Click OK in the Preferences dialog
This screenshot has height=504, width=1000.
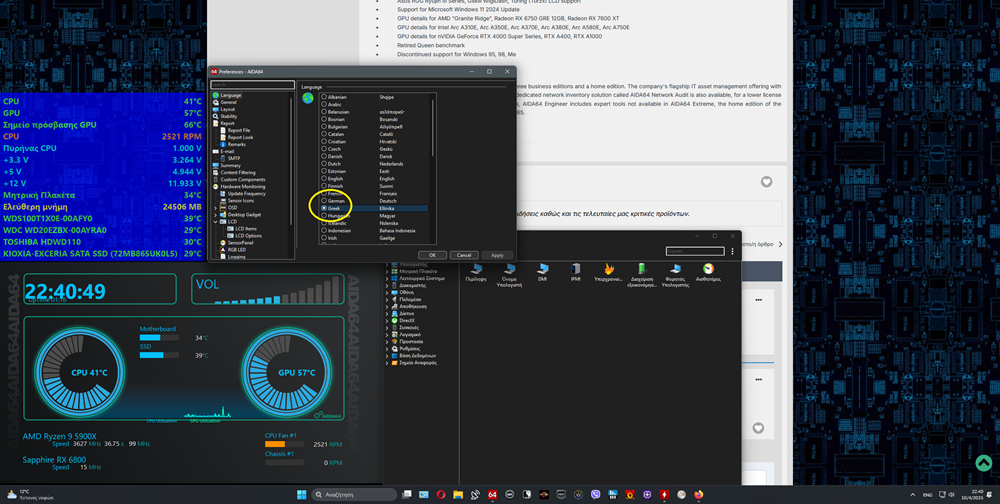(x=432, y=255)
